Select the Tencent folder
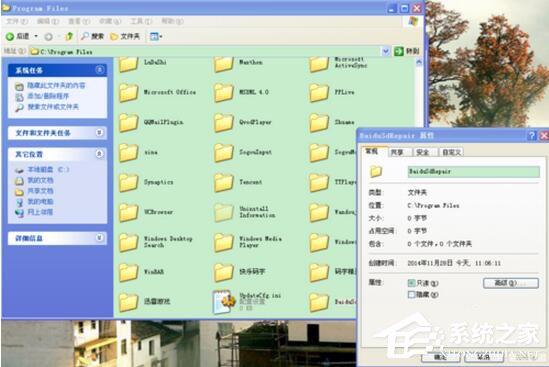549x367 pixels. pyautogui.click(x=238, y=182)
